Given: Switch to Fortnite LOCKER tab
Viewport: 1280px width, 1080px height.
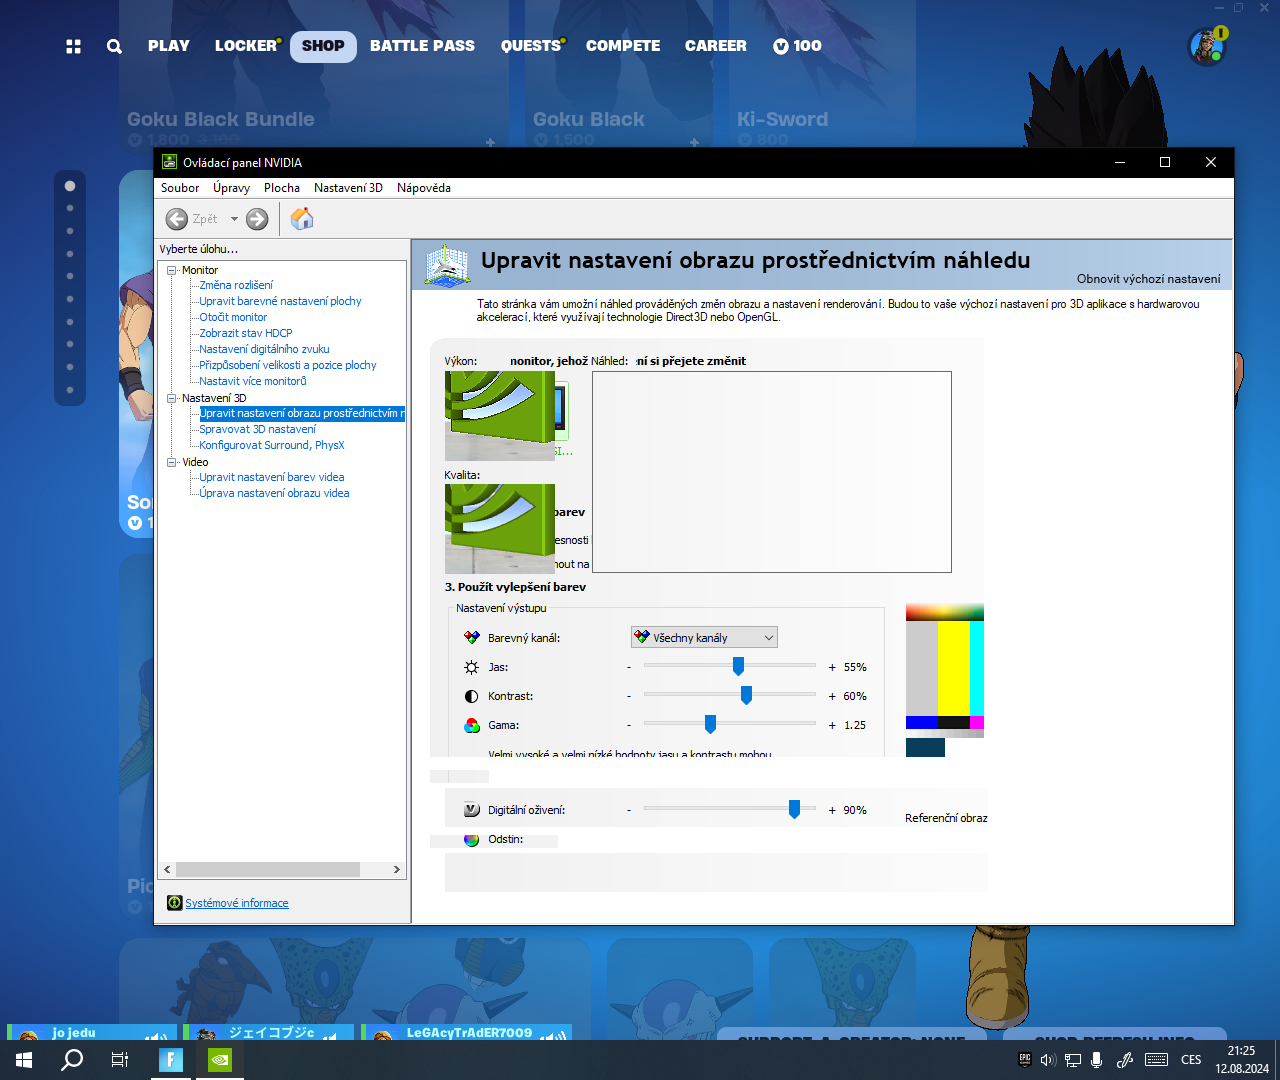Looking at the screenshot, I should point(246,46).
